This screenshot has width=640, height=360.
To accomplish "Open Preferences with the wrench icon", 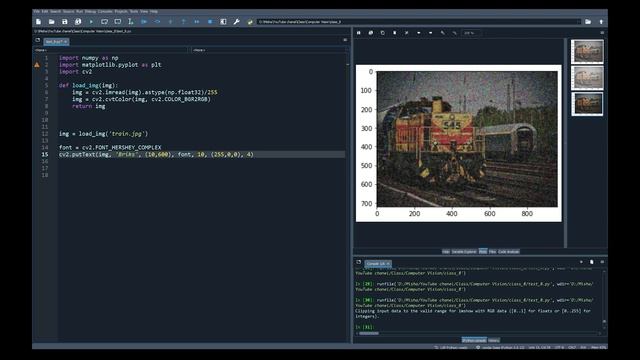I will point(236,22).
